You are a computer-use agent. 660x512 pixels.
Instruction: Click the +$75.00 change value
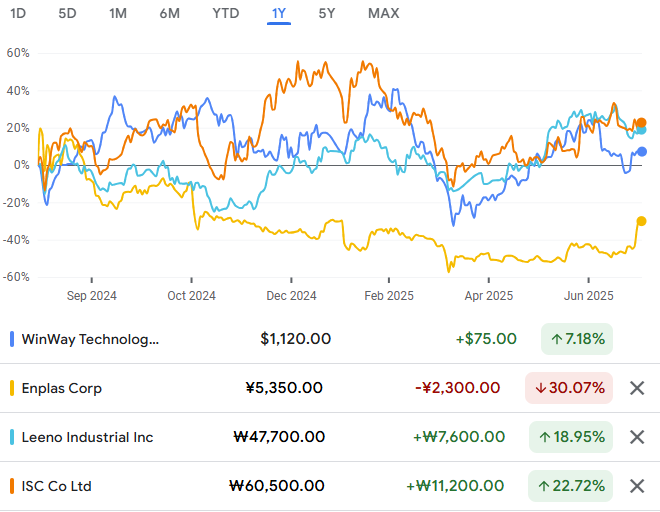click(x=486, y=339)
